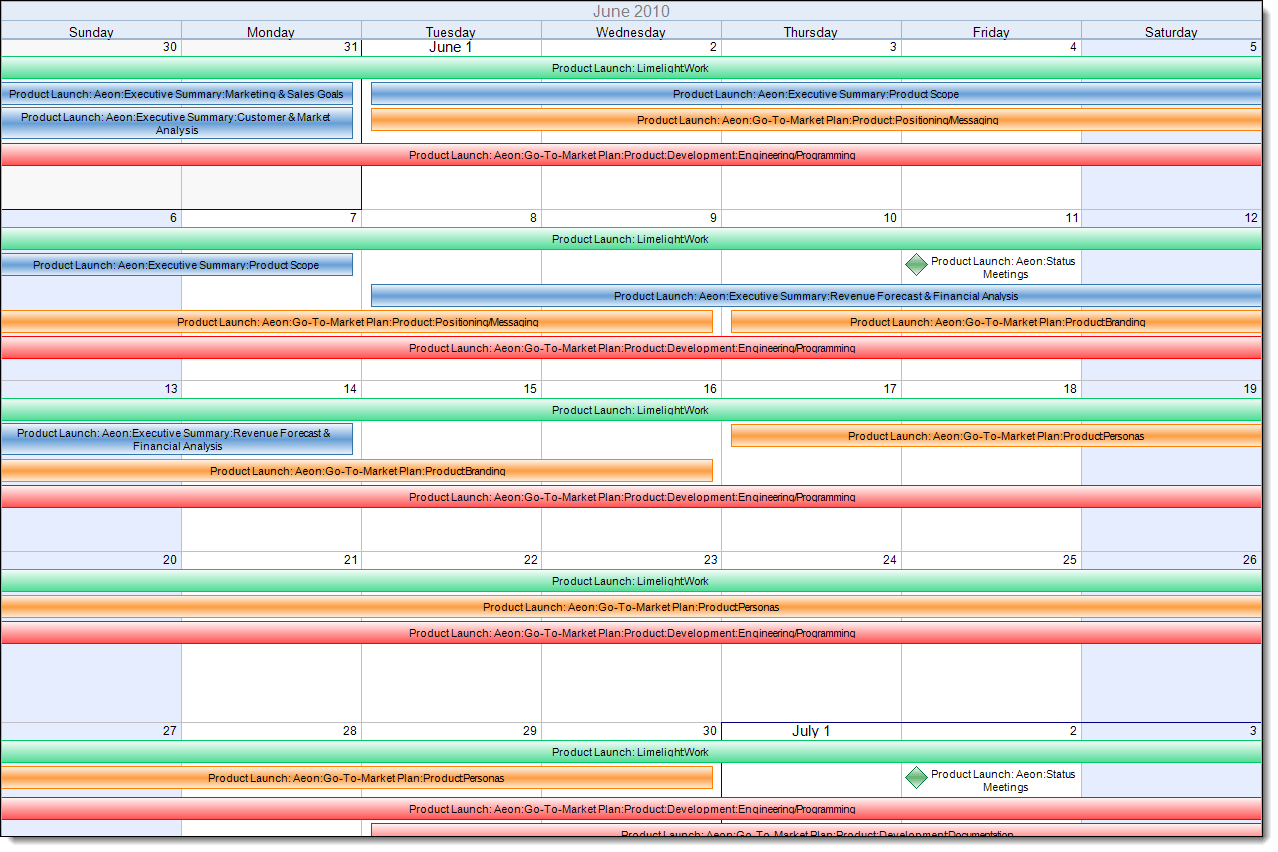Click day number 31 in Monday column

pyautogui.click(x=349, y=47)
